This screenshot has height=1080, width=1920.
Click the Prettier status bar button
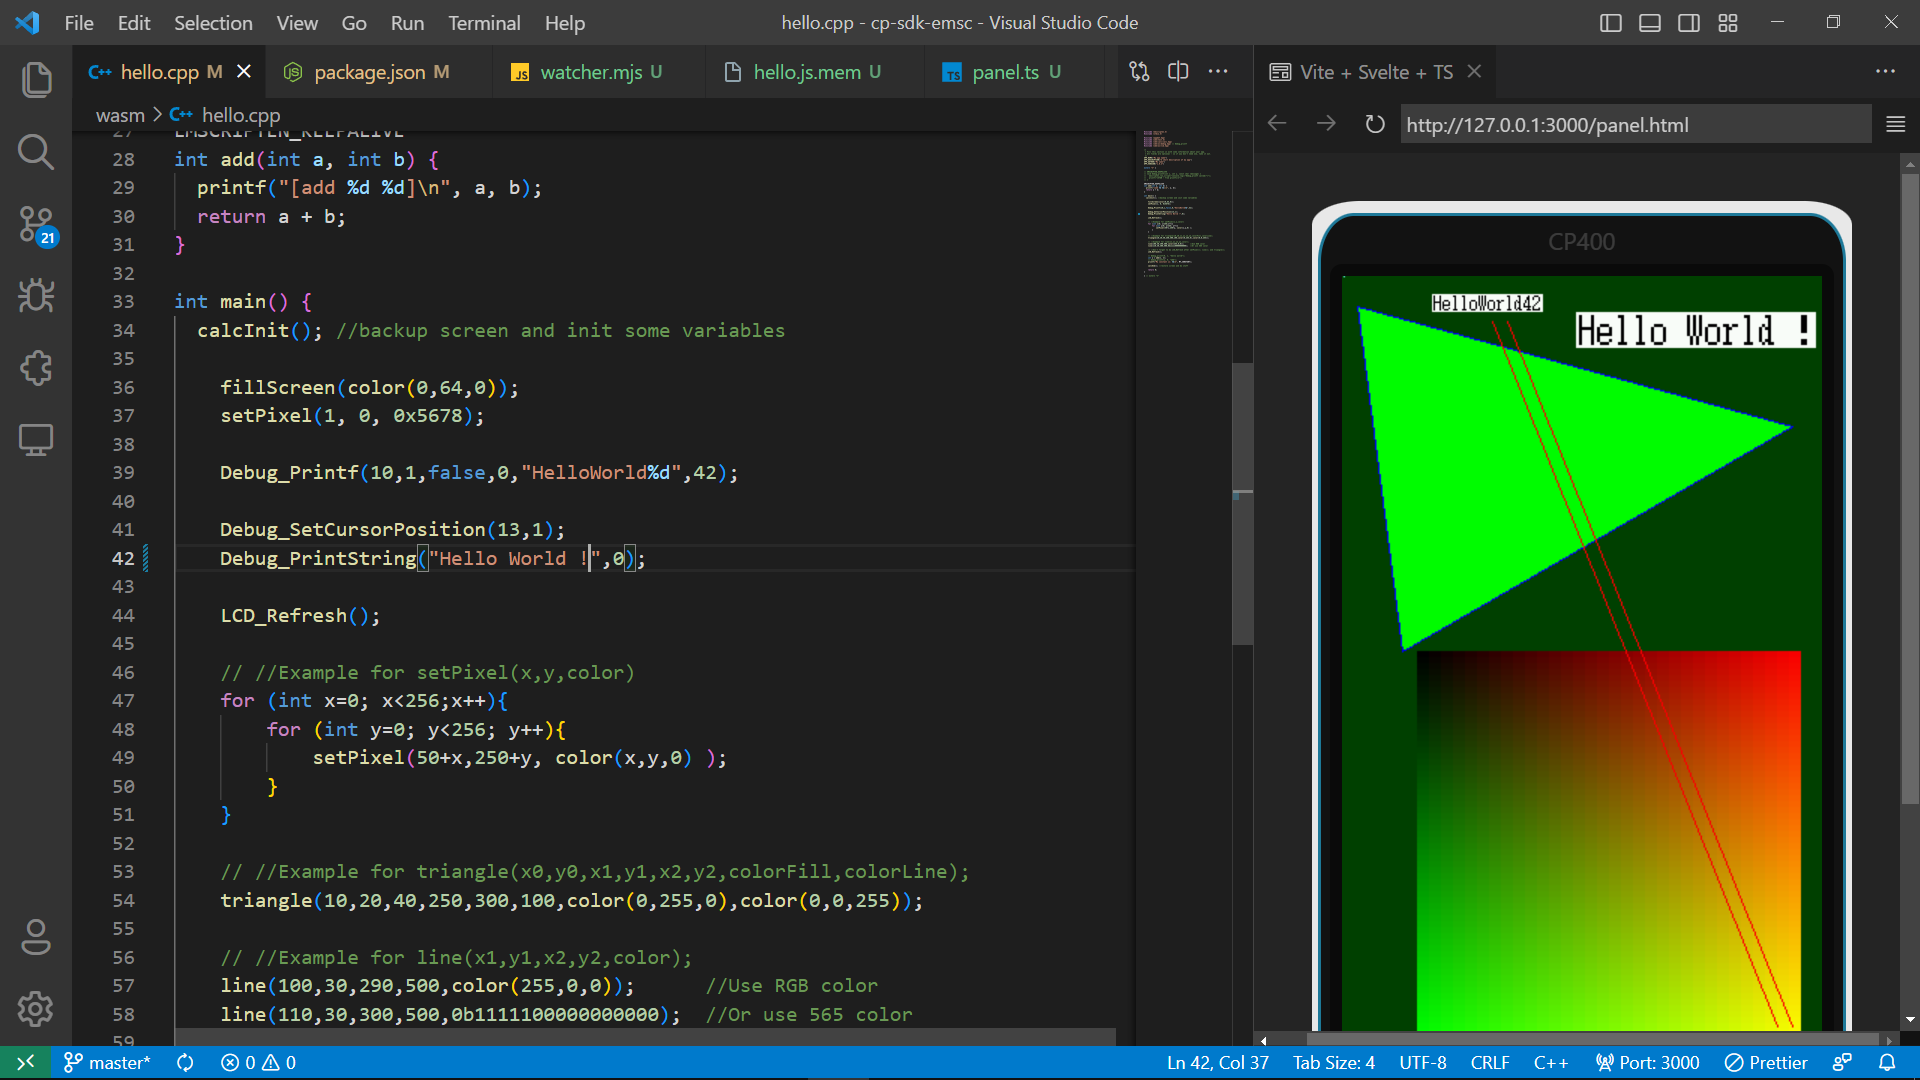tap(1766, 1063)
